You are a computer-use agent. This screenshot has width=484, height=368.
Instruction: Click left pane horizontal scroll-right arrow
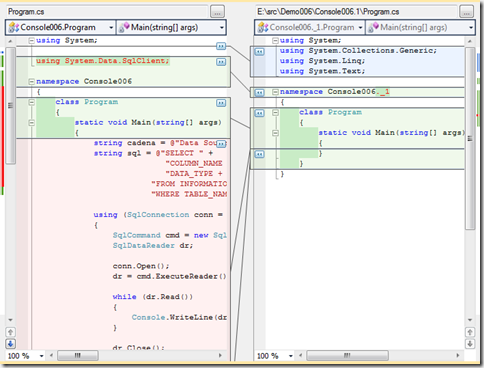point(220,356)
